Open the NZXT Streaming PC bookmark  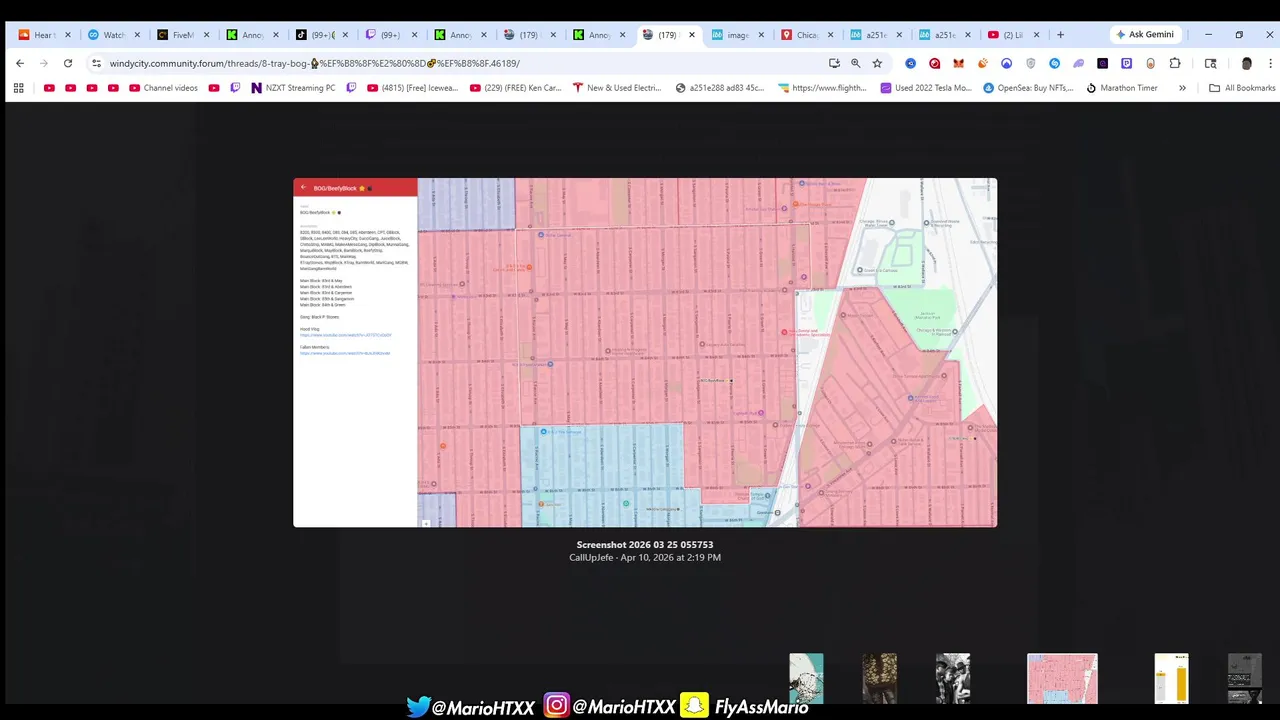click(x=293, y=88)
